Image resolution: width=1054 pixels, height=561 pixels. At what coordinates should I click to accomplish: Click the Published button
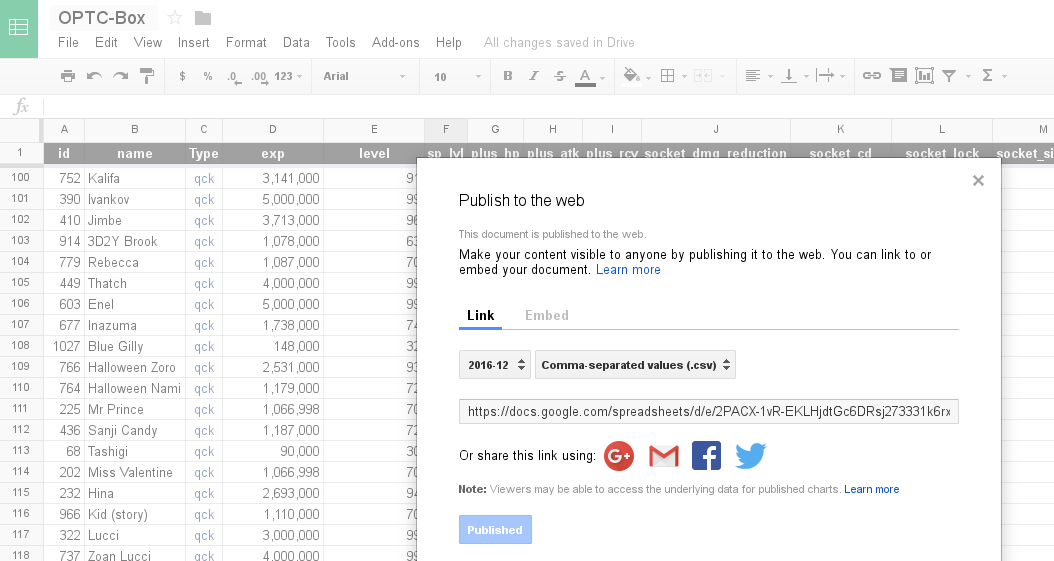[x=495, y=530]
